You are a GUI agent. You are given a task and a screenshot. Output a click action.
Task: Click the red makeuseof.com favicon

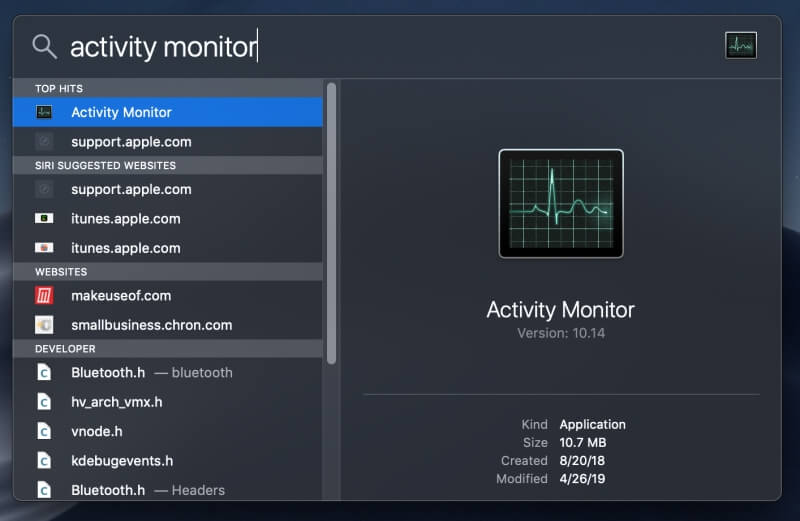[44, 295]
